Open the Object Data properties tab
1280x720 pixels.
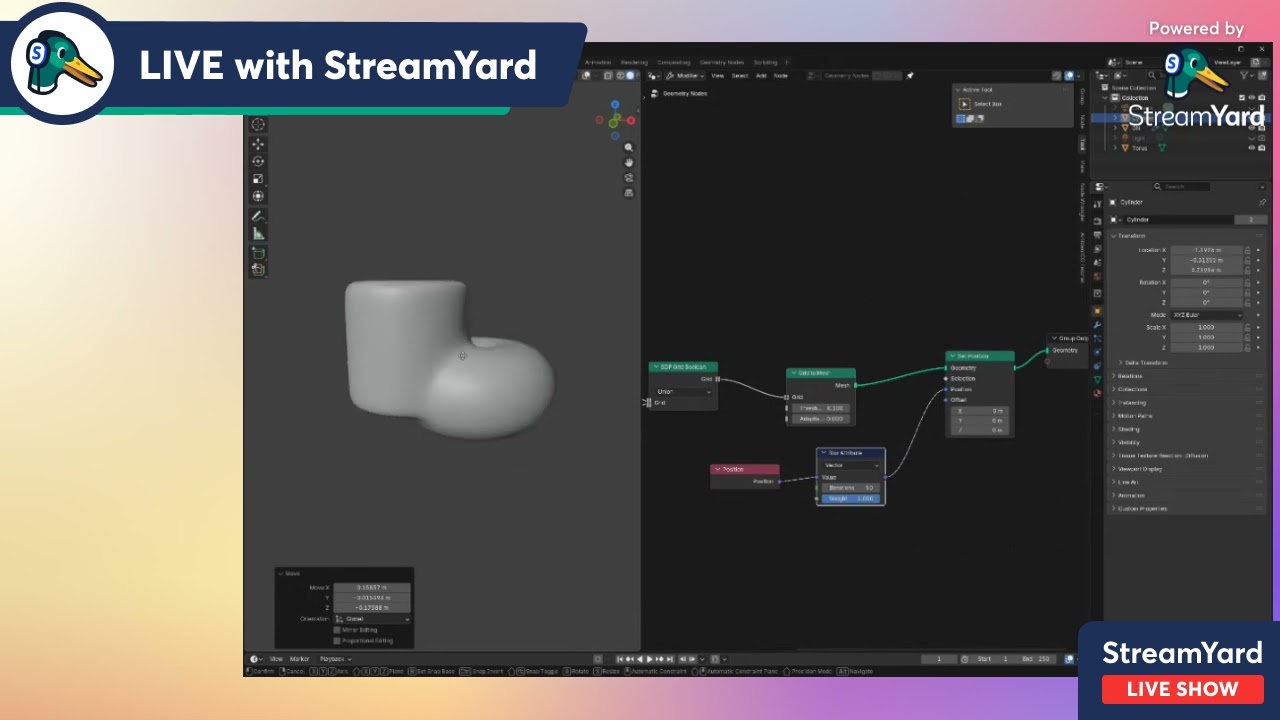[1097, 380]
